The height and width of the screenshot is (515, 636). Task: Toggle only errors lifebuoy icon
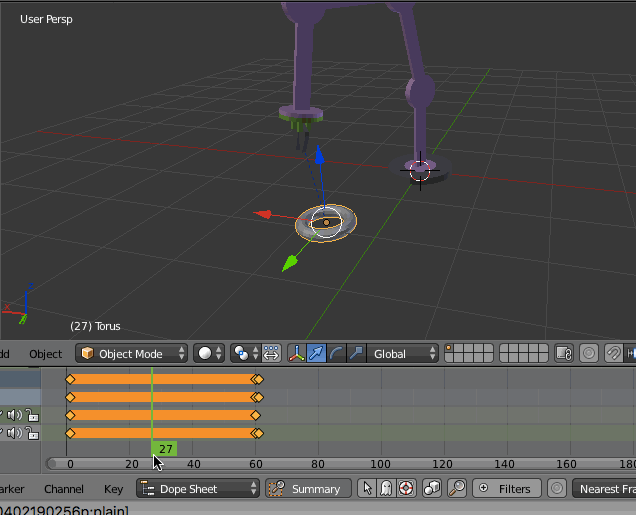pyautogui.click(x=406, y=488)
